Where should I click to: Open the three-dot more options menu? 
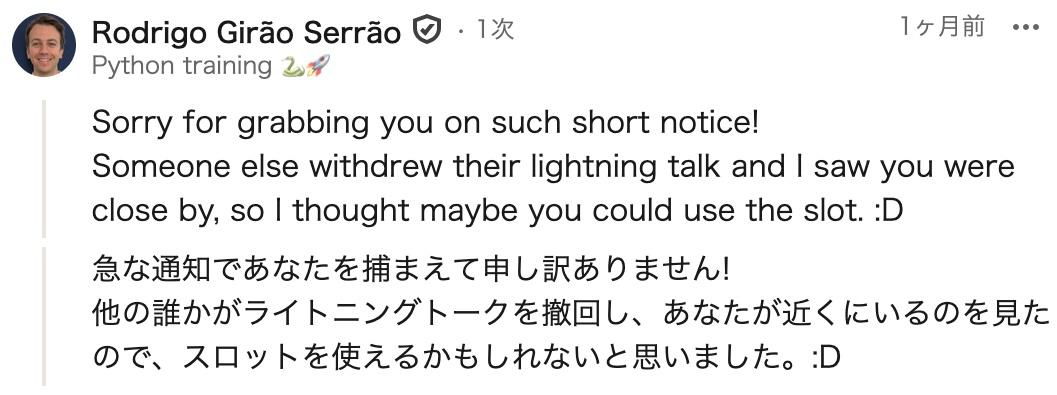tap(1027, 28)
